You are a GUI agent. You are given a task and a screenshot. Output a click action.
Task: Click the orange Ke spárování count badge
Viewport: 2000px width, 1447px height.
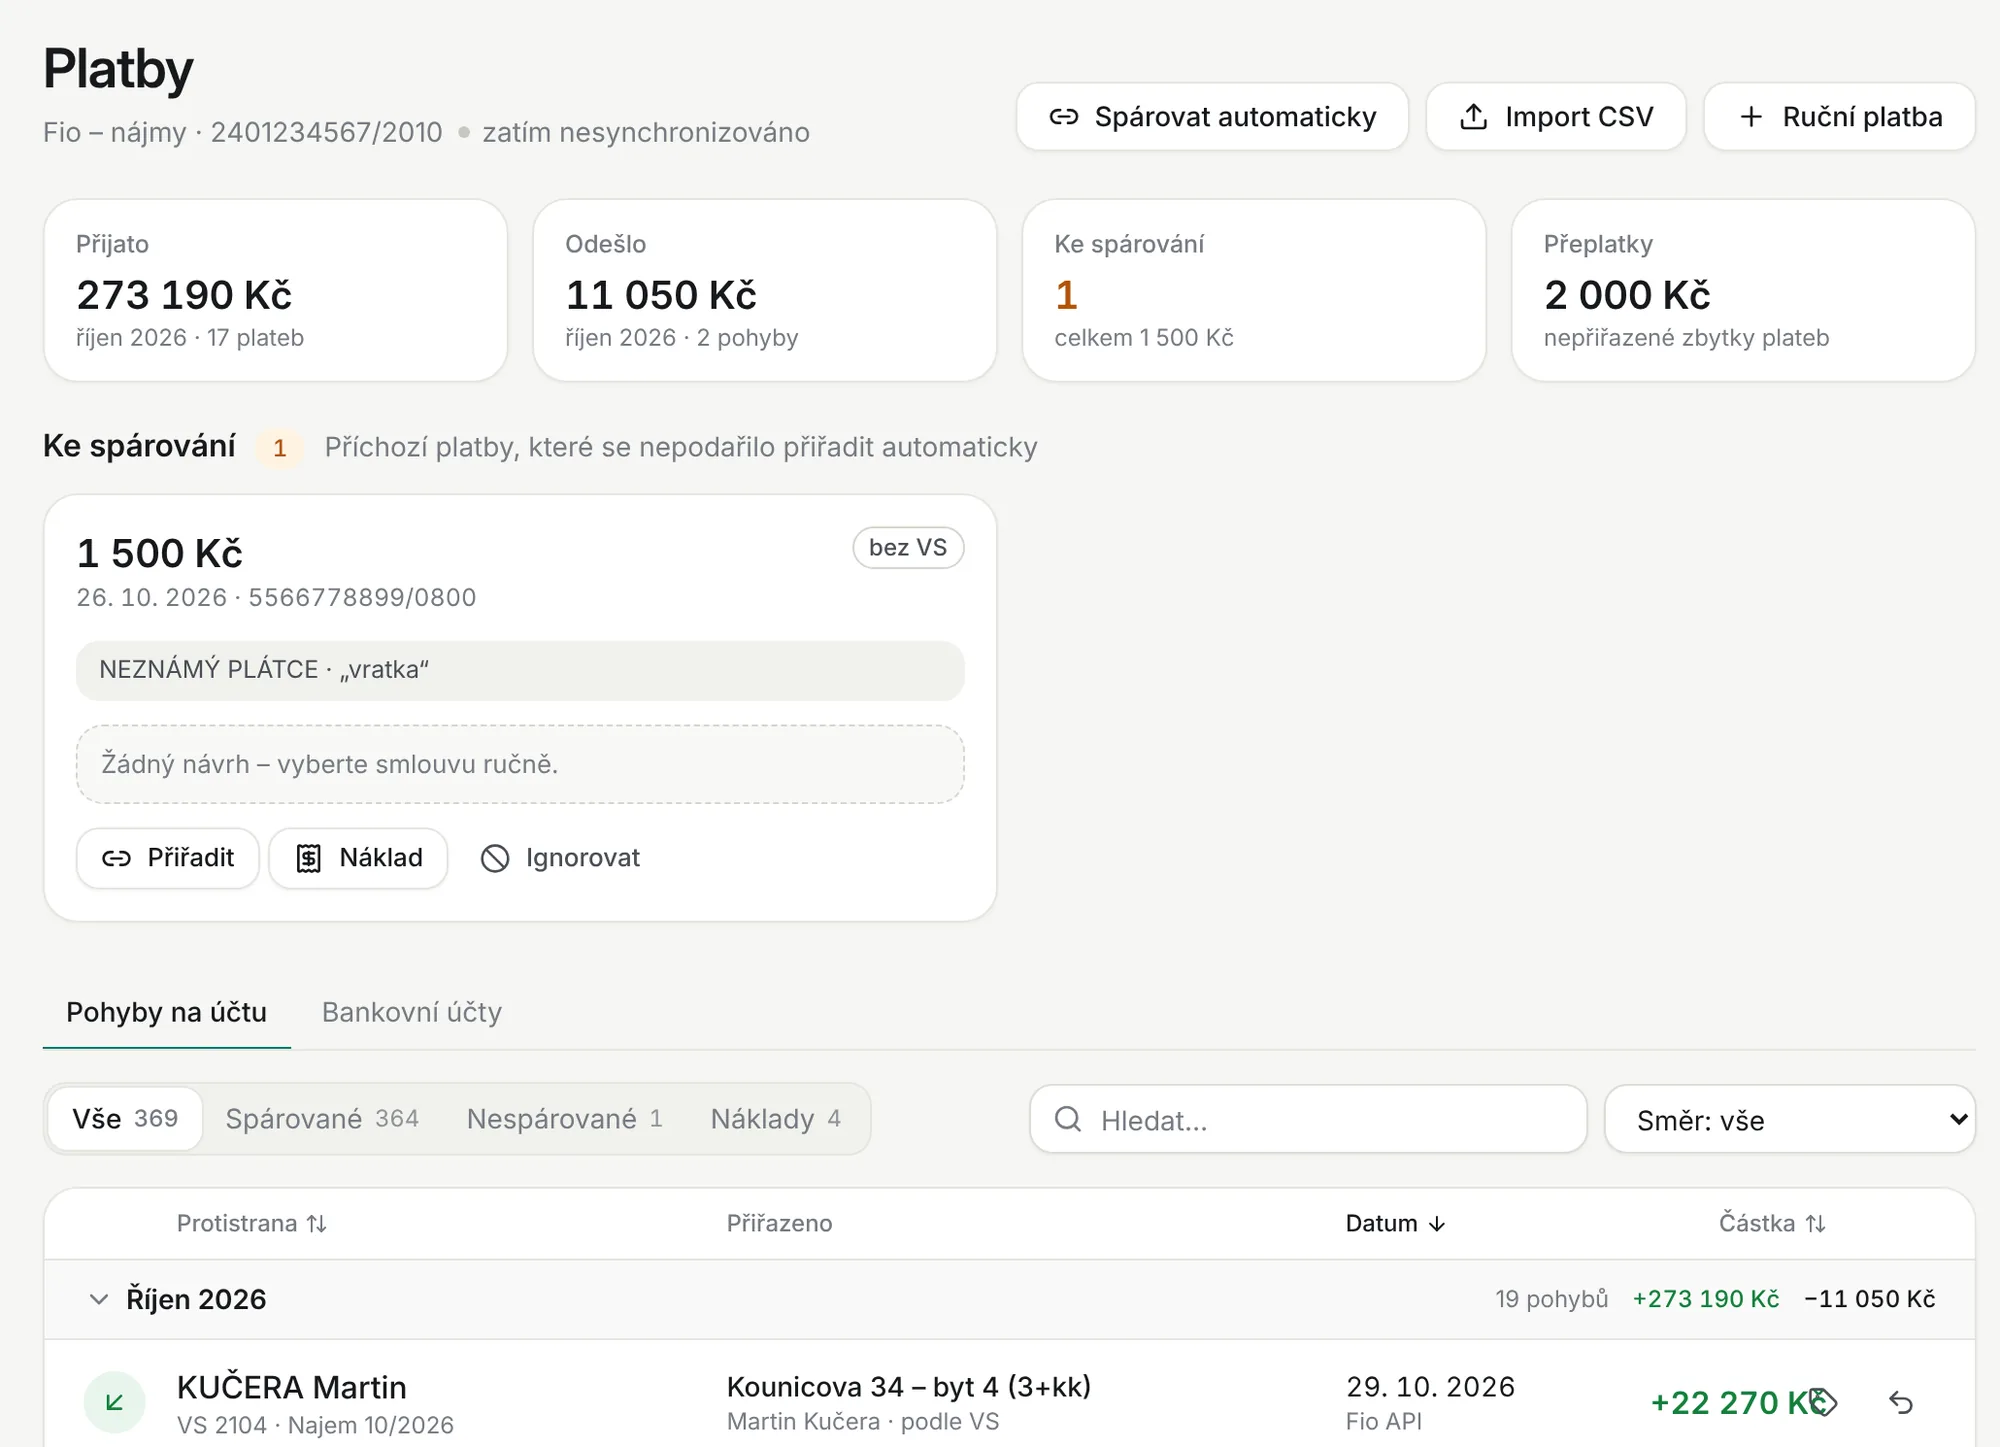[x=280, y=448]
